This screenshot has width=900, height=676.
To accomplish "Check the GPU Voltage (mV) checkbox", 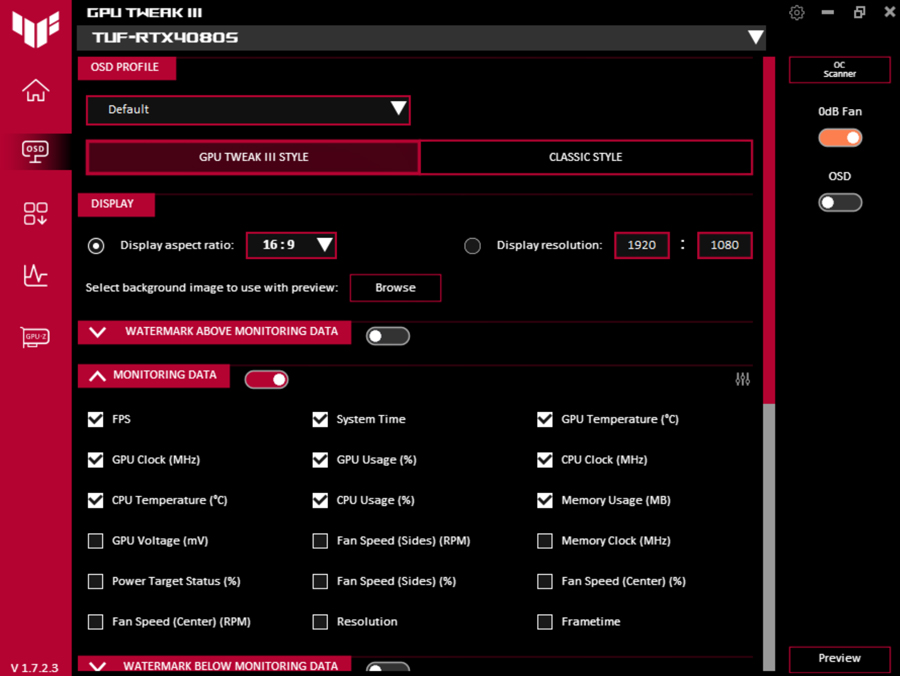I will pos(96,541).
